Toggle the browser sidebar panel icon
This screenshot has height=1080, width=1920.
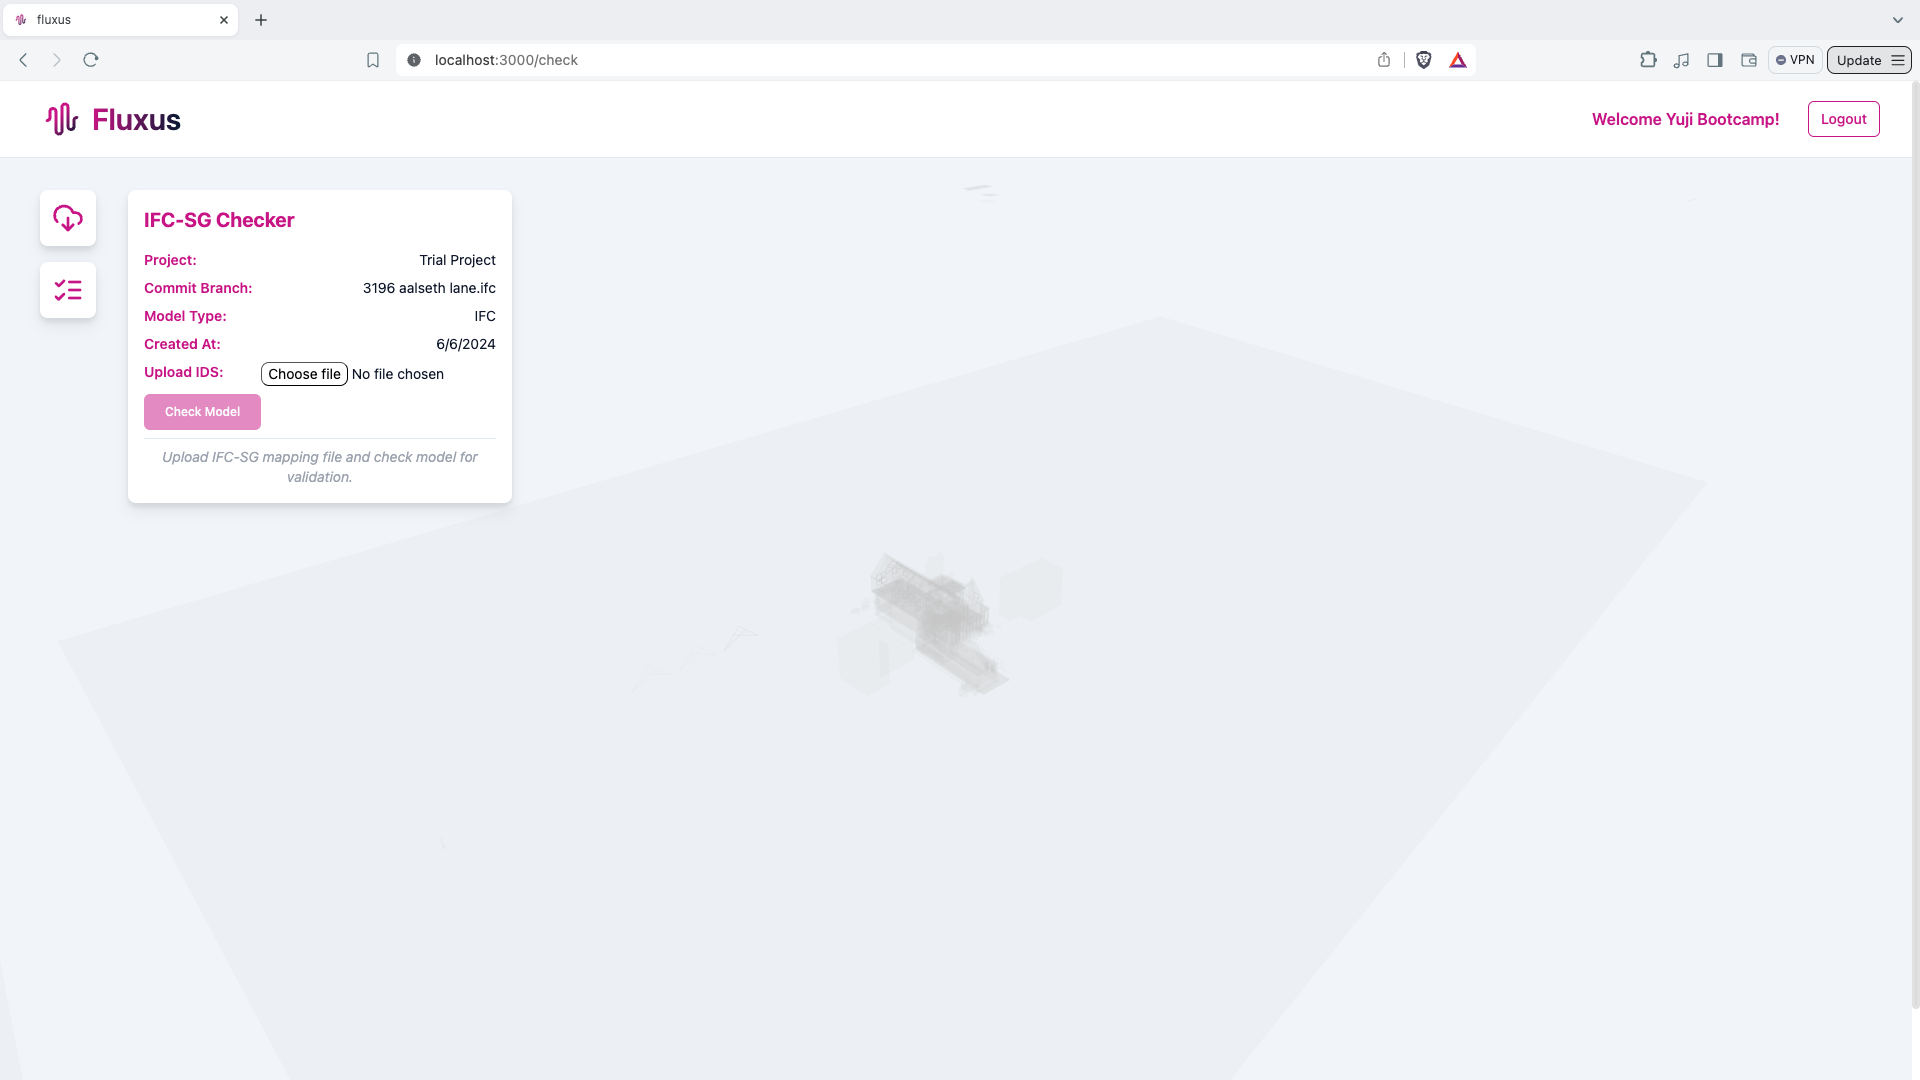(x=1715, y=60)
